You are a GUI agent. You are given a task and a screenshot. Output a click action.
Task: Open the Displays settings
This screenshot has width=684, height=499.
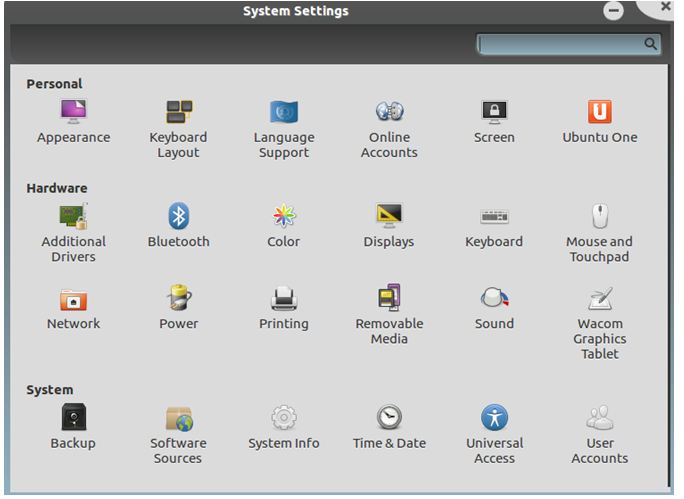(x=389, y=216)
